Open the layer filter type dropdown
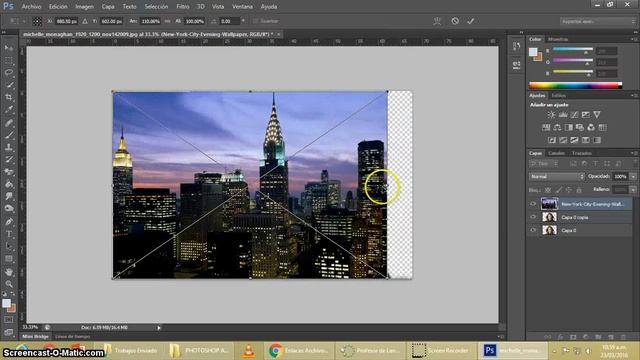 543,164
